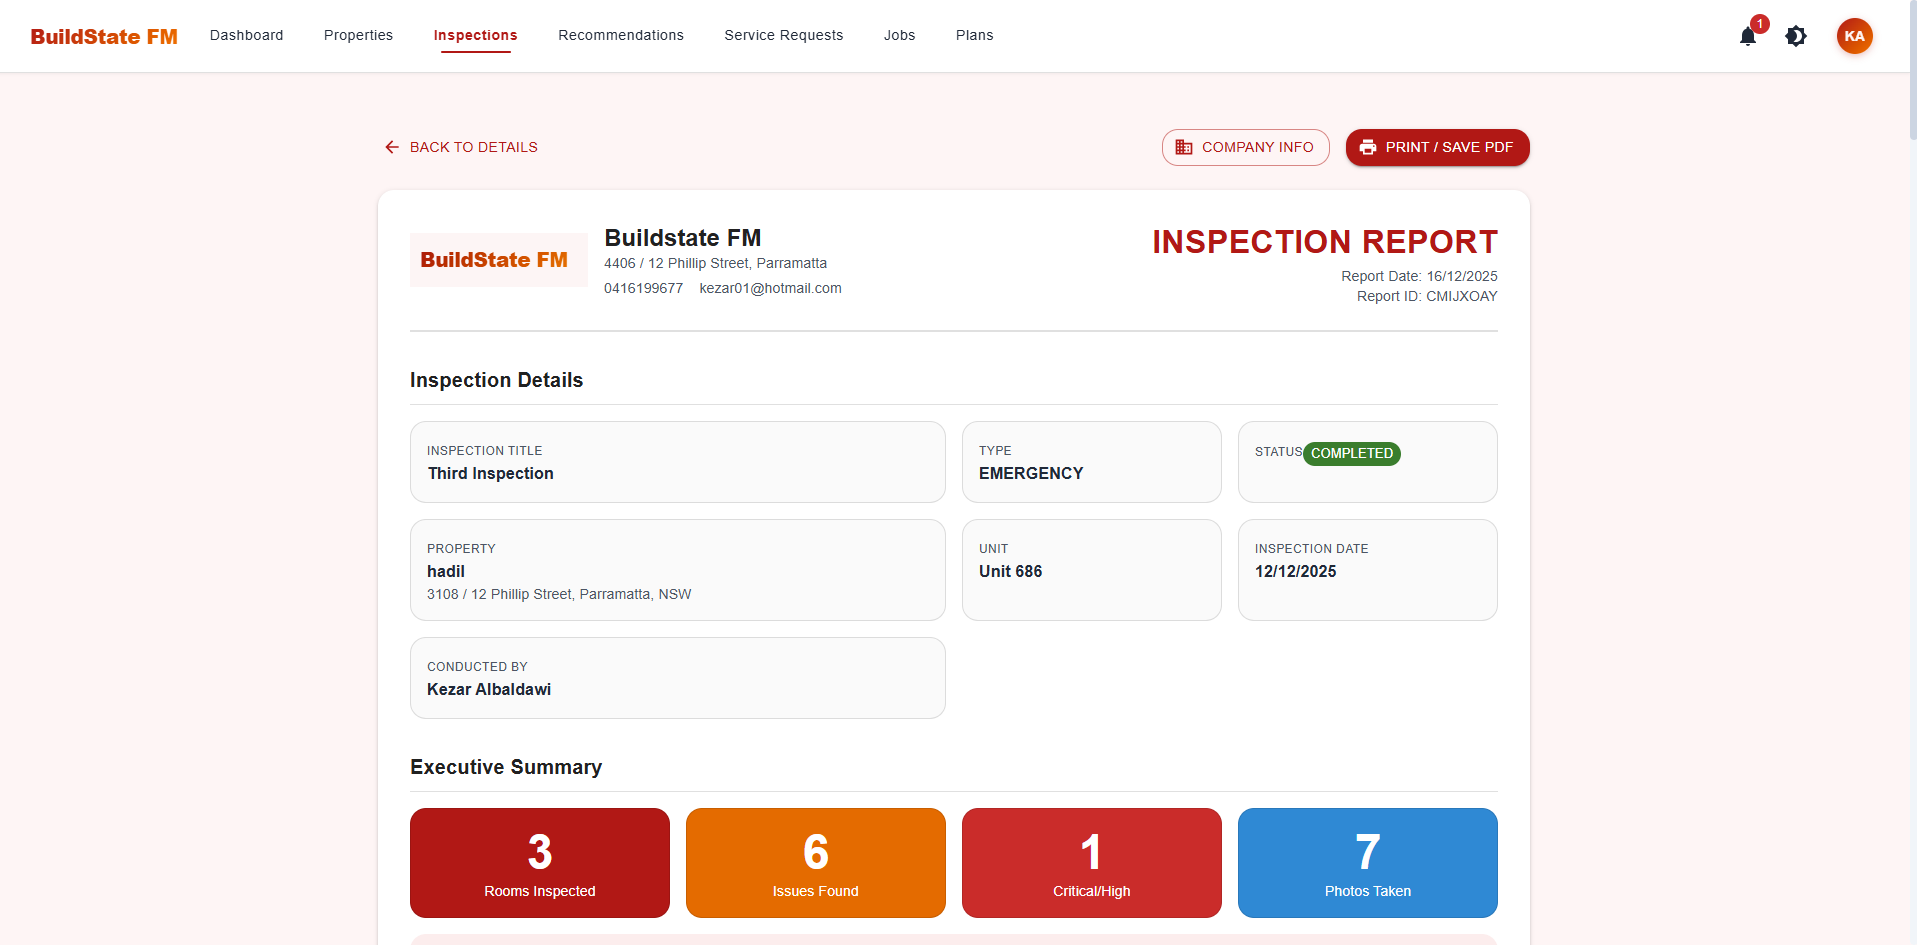The height and width of the screenshot is (945, 1917).
Task: Click the Report Date: 16/12/2025 text
Action: pos(1419,276)
